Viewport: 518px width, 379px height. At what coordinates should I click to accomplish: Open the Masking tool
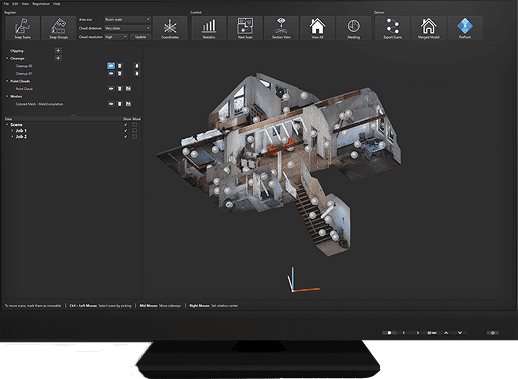pos(354,28)
